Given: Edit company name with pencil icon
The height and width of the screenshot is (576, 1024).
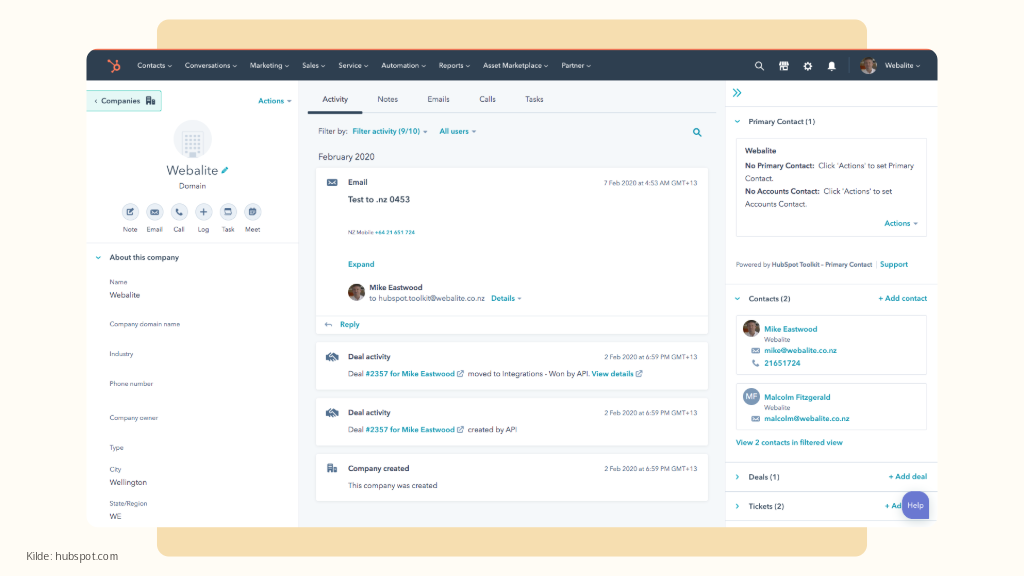Looking at the screenshot, I should (x=225, y=171).
